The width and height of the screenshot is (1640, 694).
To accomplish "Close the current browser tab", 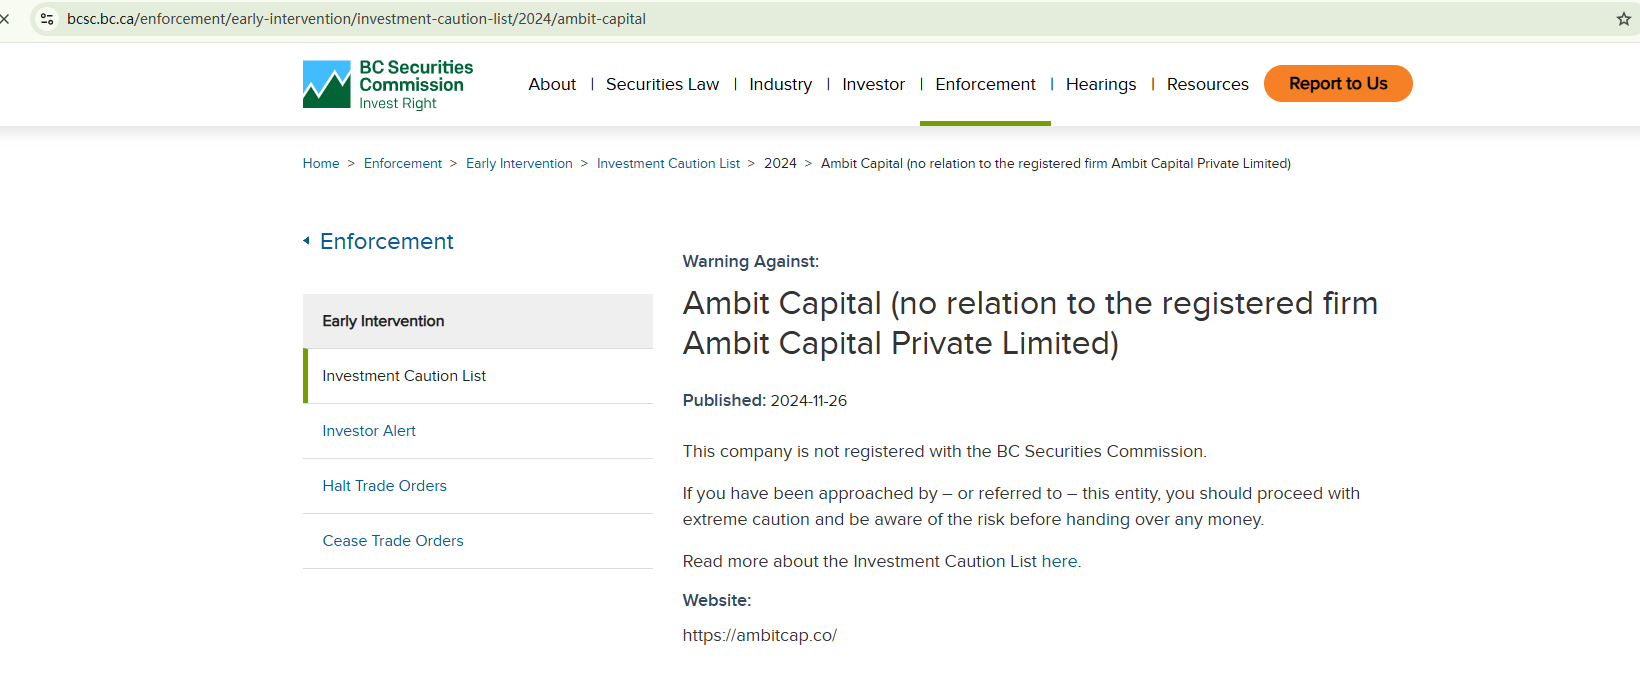I will tap(8, 18).
